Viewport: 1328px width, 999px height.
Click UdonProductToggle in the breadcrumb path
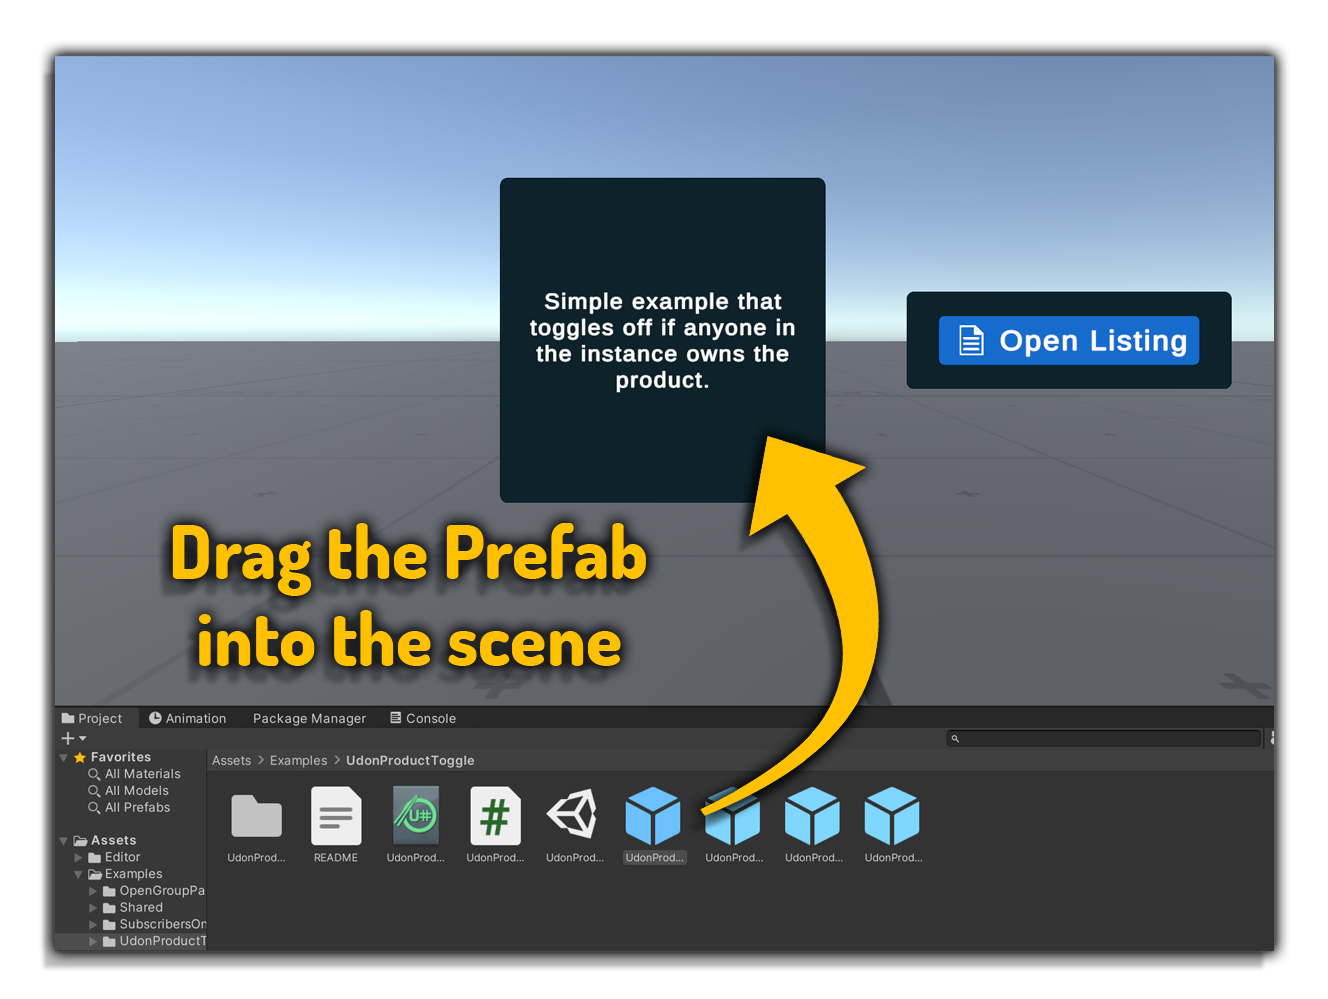410,761
